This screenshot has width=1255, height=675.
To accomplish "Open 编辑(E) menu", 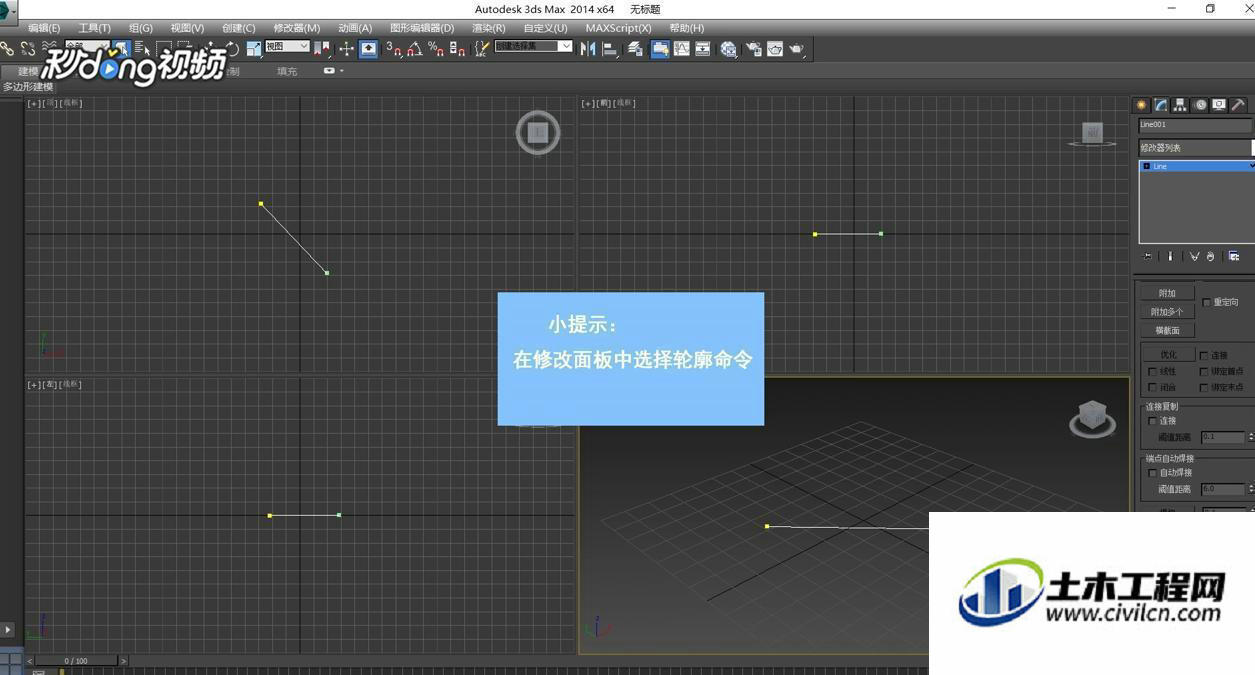I will (44, 28).
